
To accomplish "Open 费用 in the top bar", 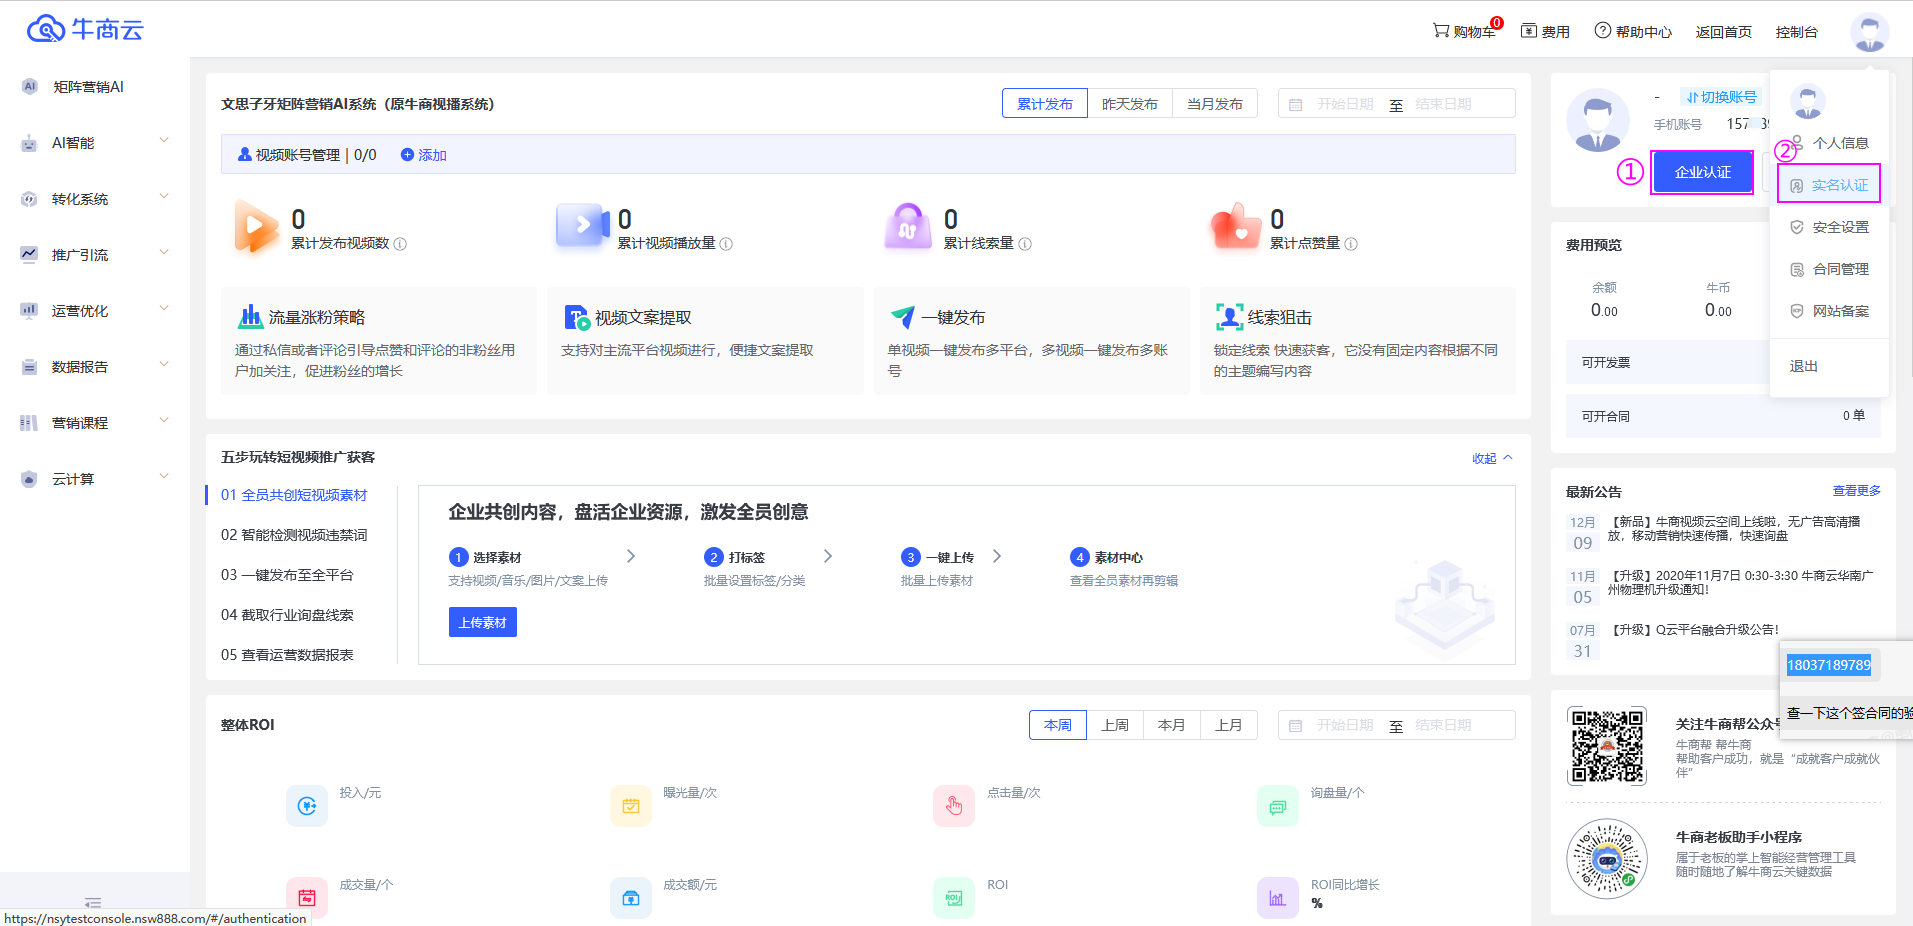I will [x=1545, y=32].
